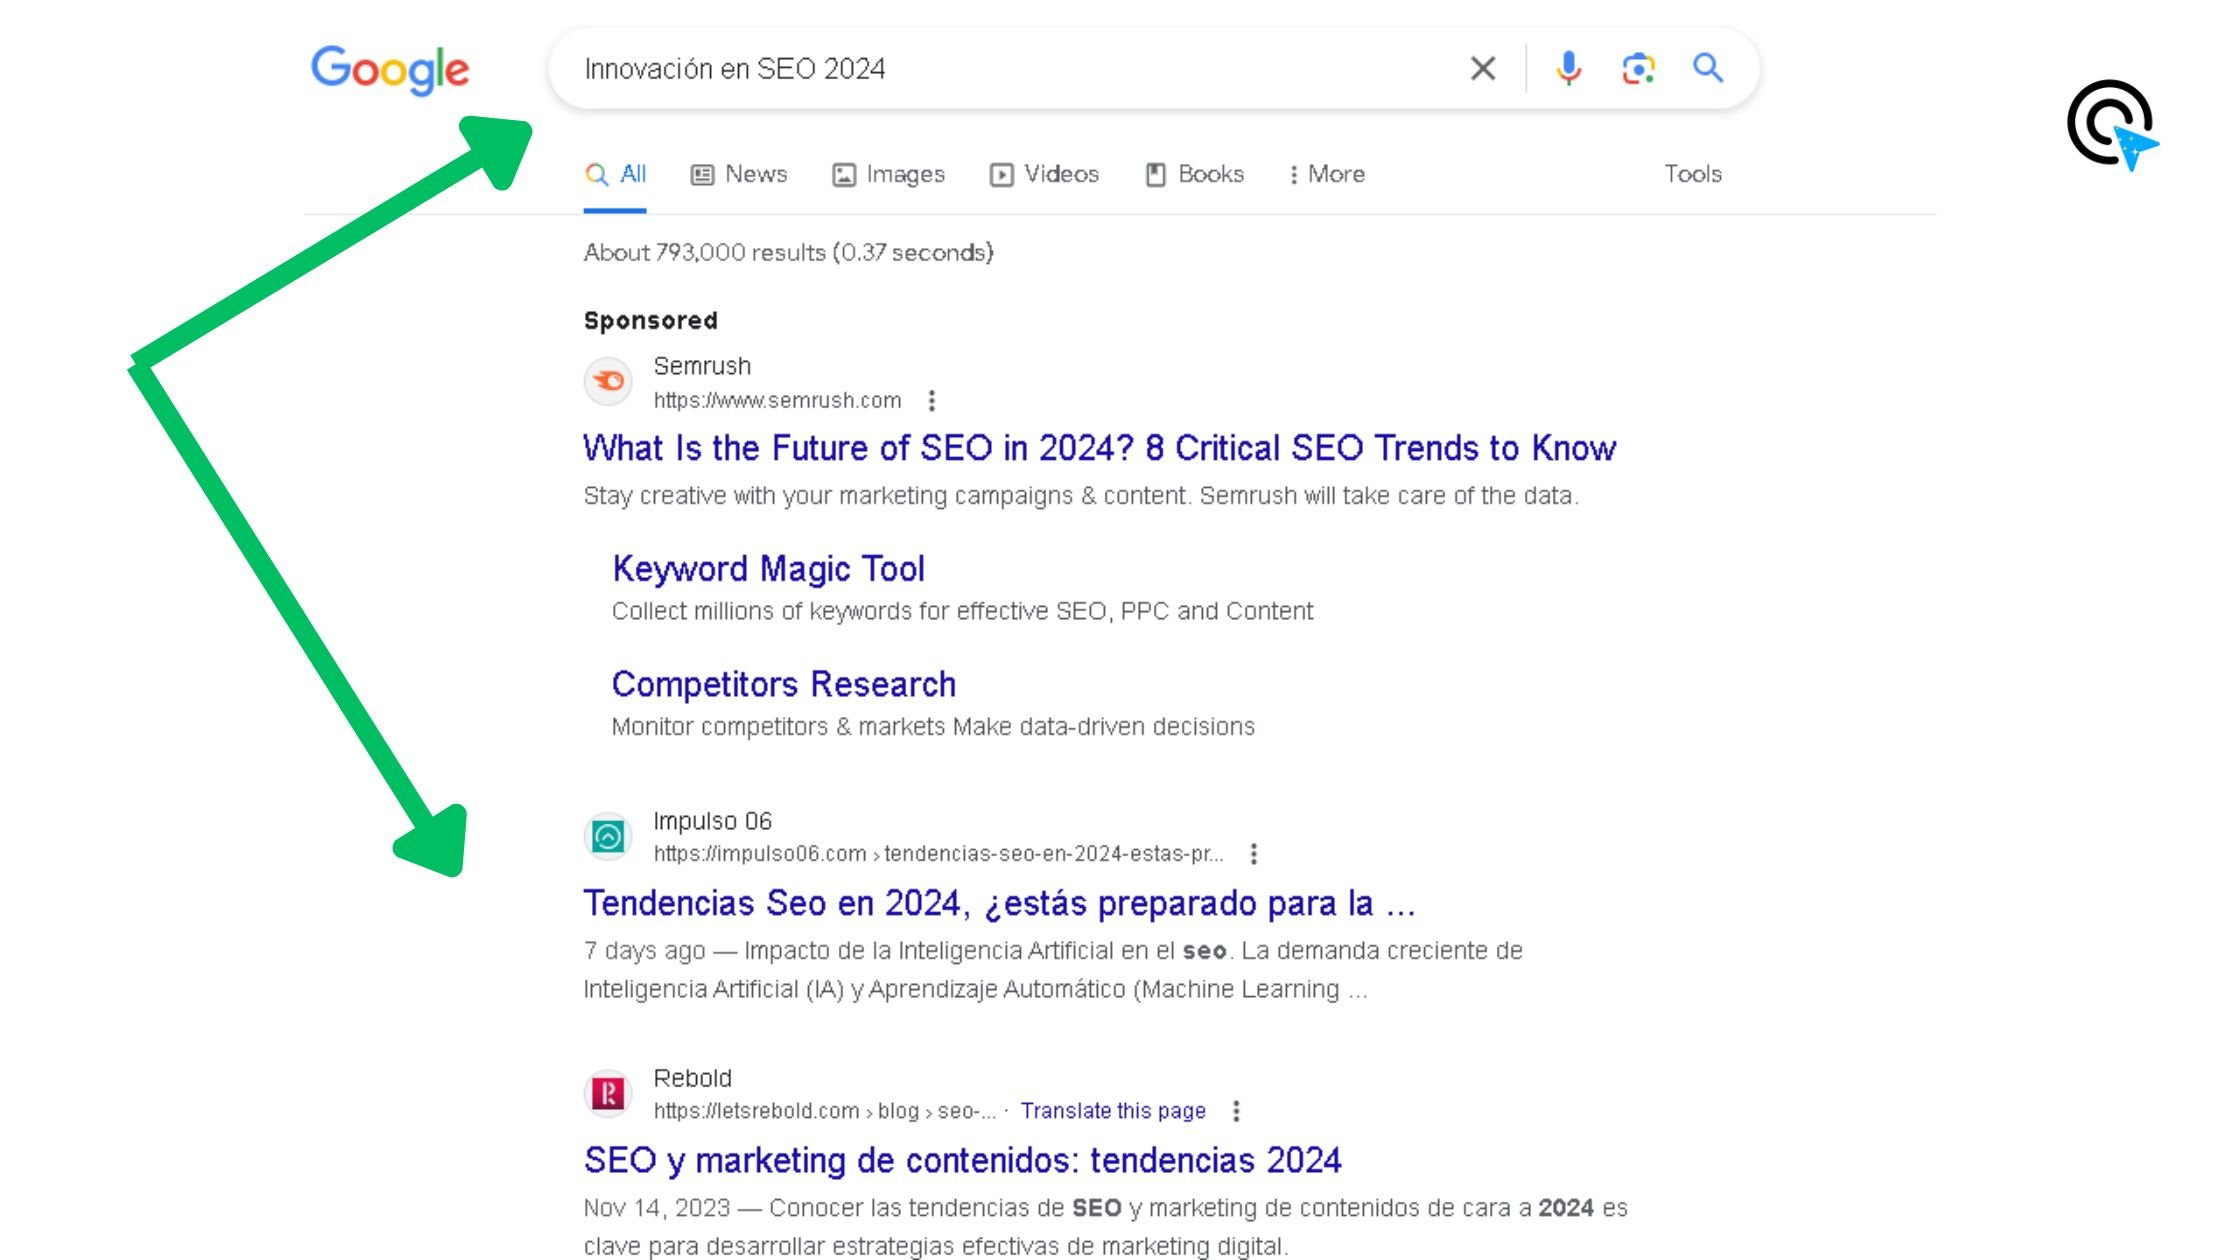Open the Tools search filter dropdown

click(1695, 174)
